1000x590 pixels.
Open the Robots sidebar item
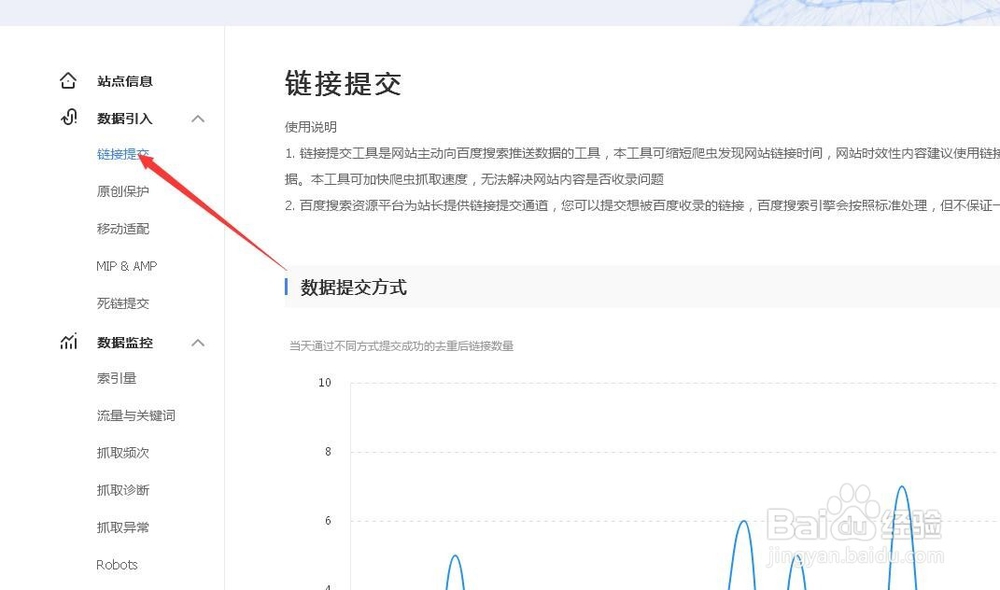(x=117, y=564)
